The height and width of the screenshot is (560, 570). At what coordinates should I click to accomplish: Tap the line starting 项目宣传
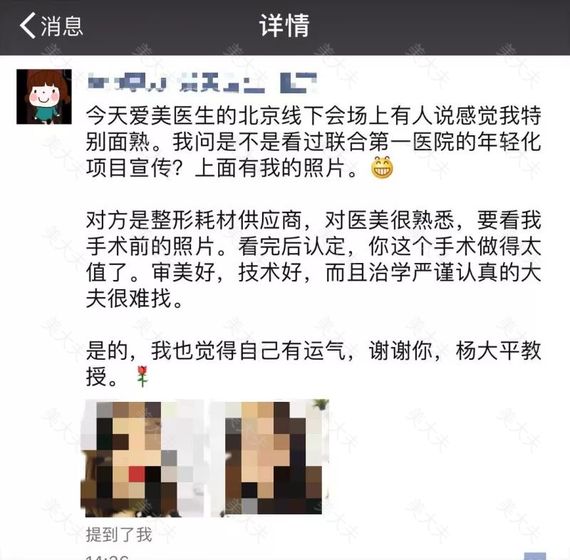coord(222,168)
